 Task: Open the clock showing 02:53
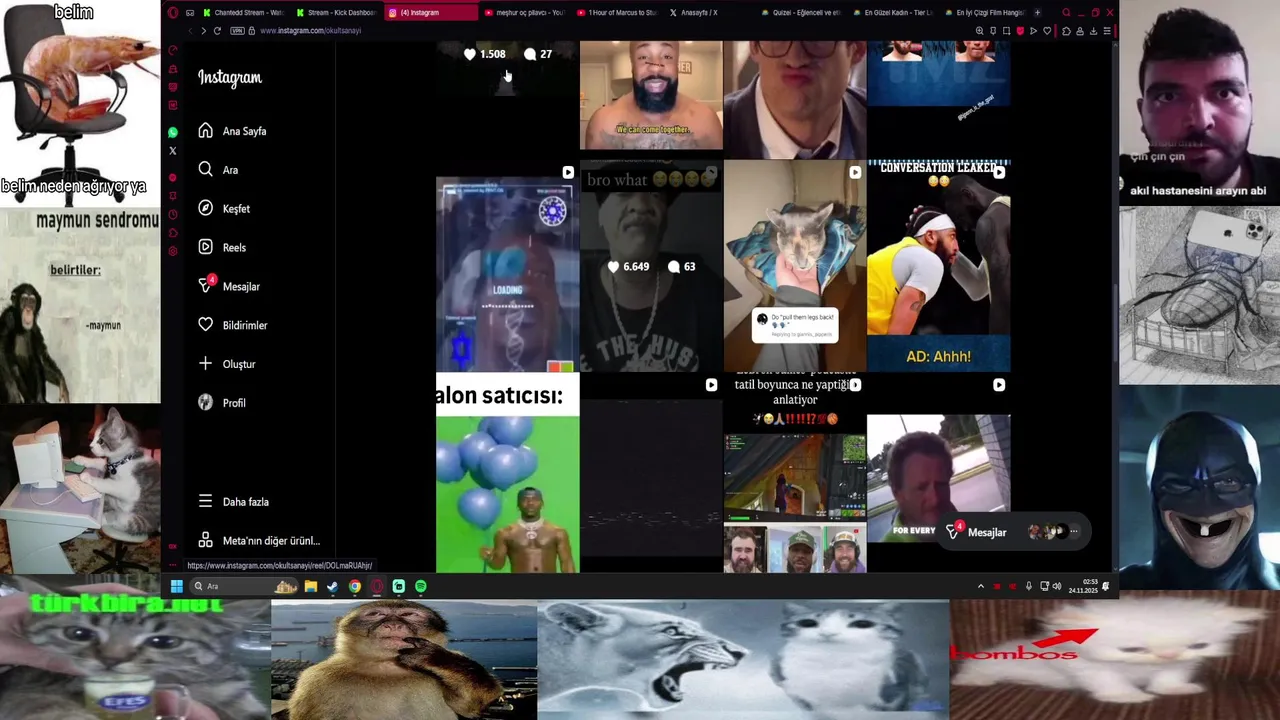pos(1082,586)
